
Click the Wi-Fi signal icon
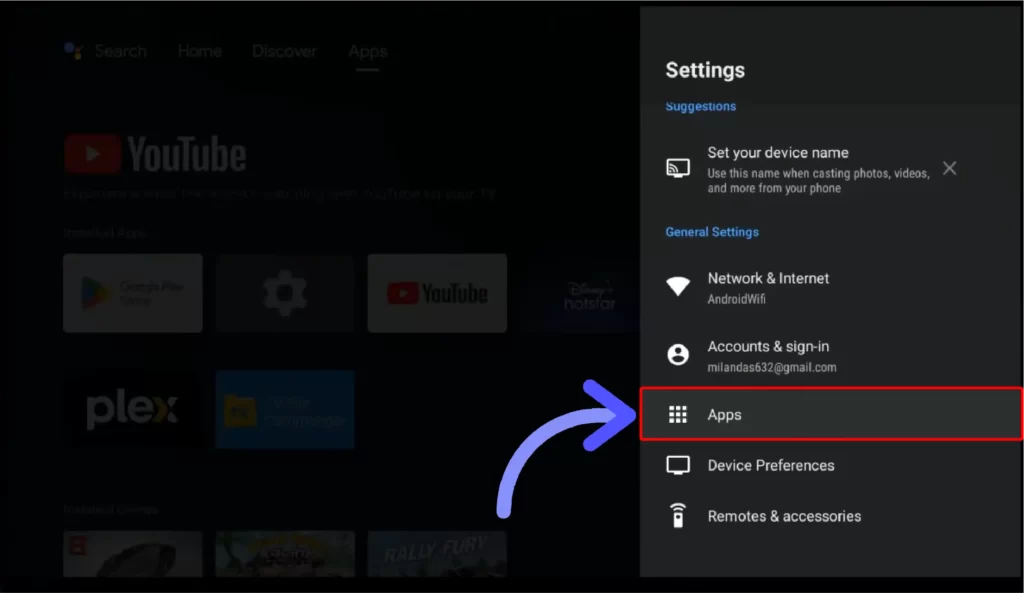pos(678,286)
